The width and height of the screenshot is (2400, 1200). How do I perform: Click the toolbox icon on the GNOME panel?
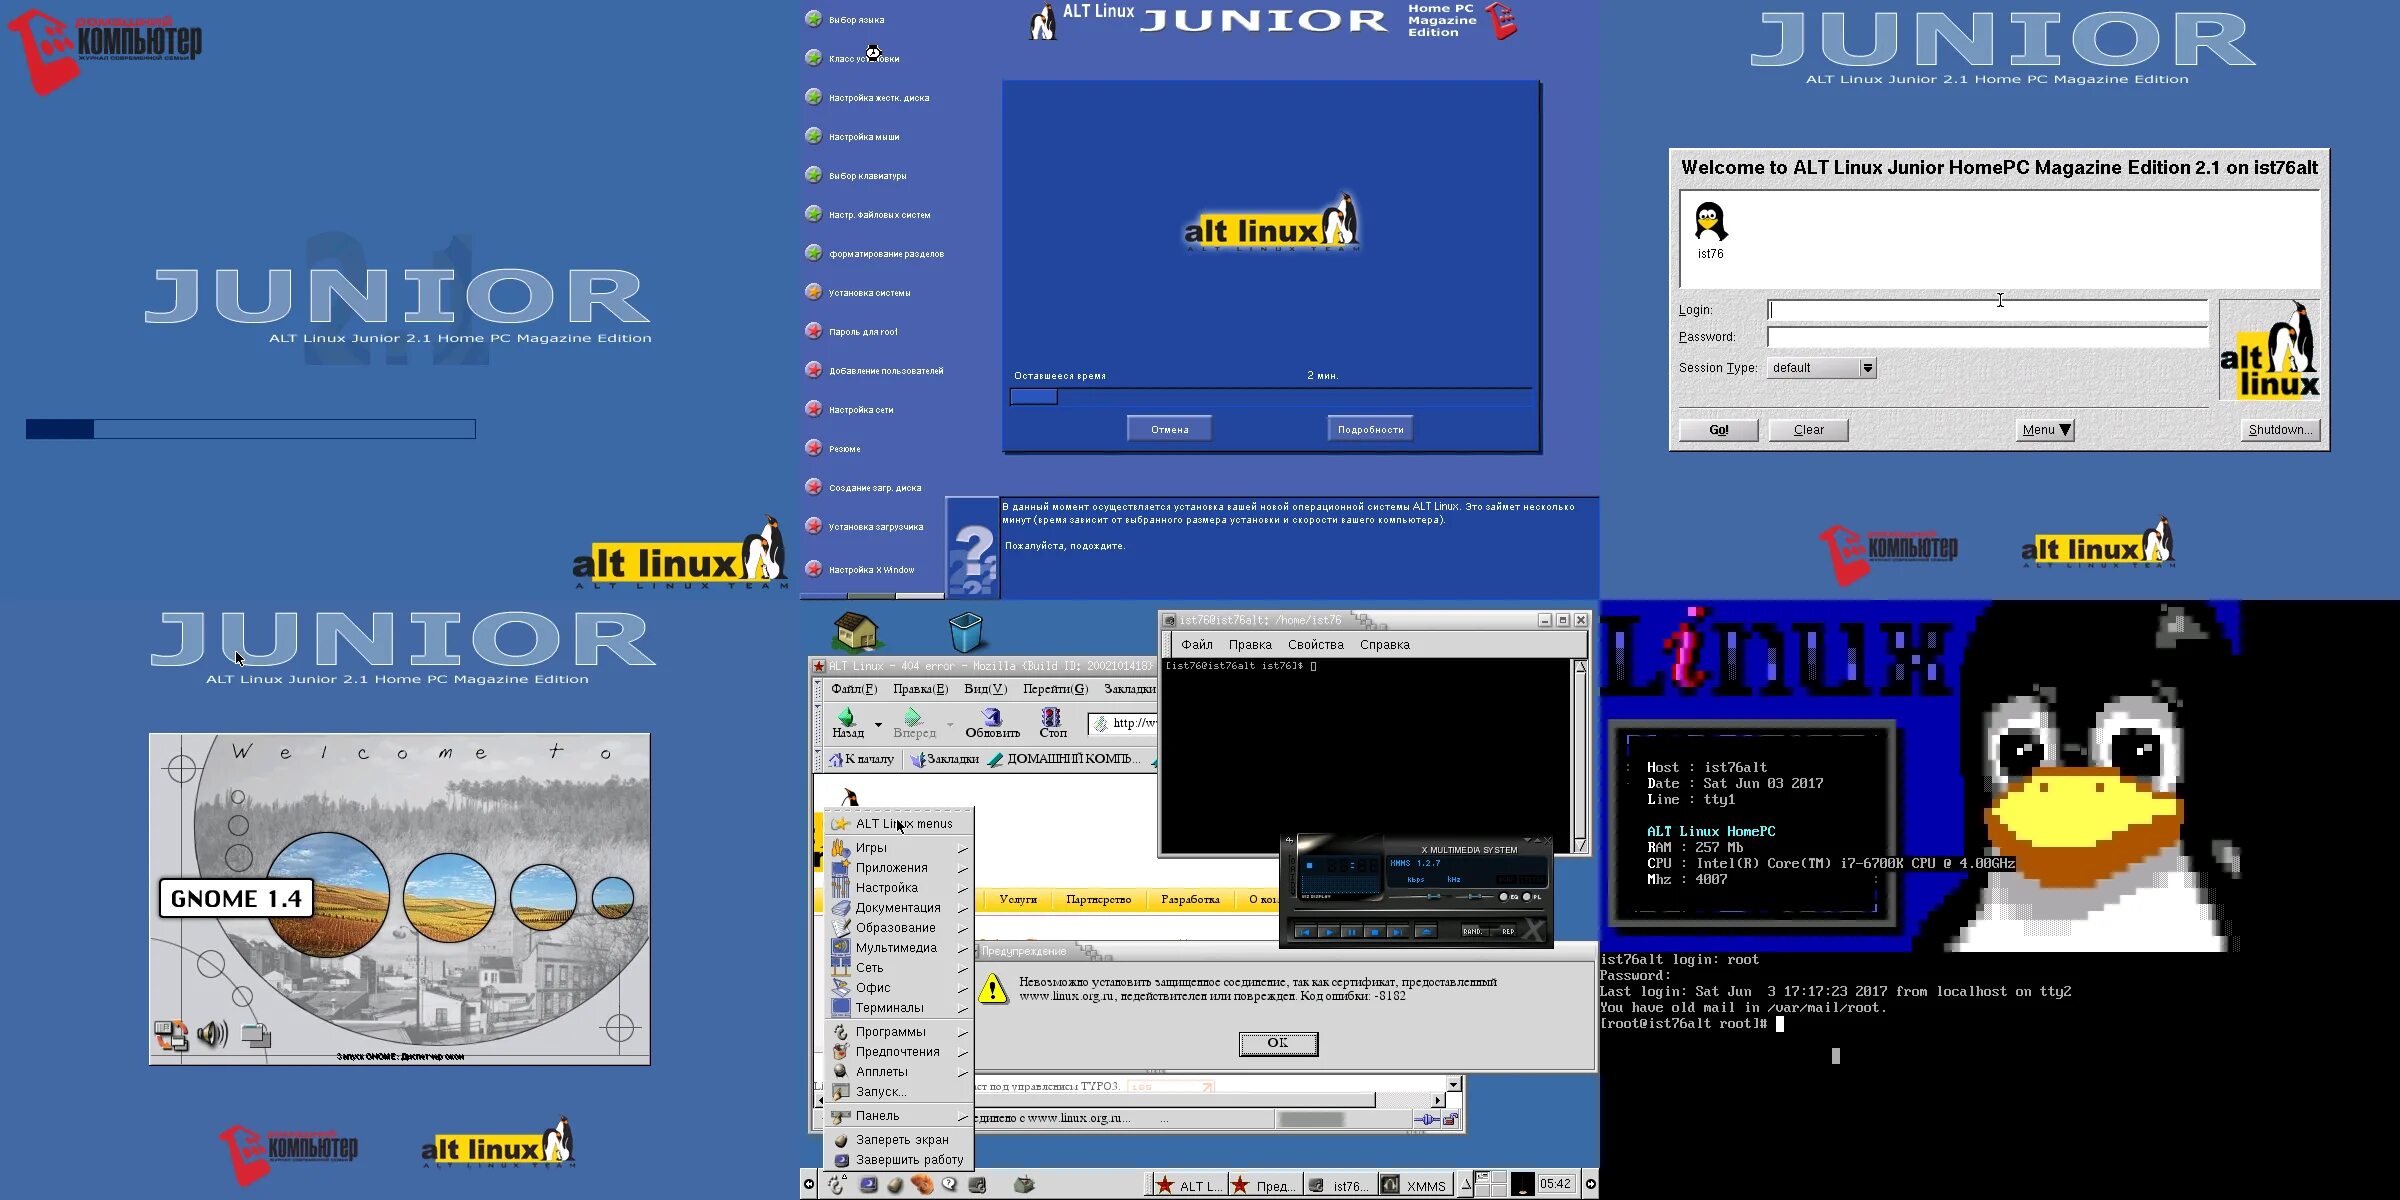tap(1025, 1184)
